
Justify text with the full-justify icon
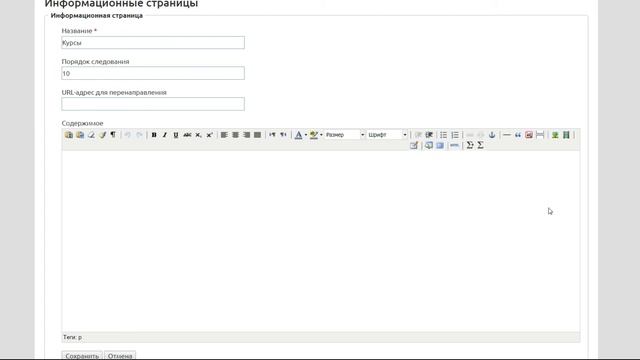pos(257,135)
